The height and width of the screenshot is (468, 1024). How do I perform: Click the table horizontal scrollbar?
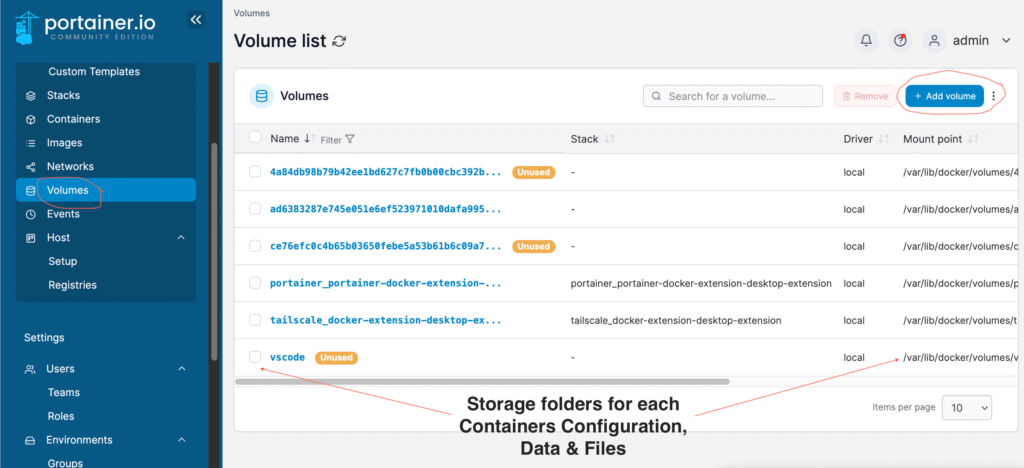pos(482,381)
